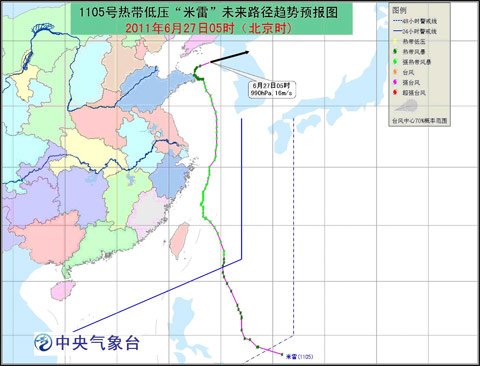The height and width of the screenshot is (366, 480).
Task: Click the black forecast direction arrow
Action: click(x=230, y=57)
